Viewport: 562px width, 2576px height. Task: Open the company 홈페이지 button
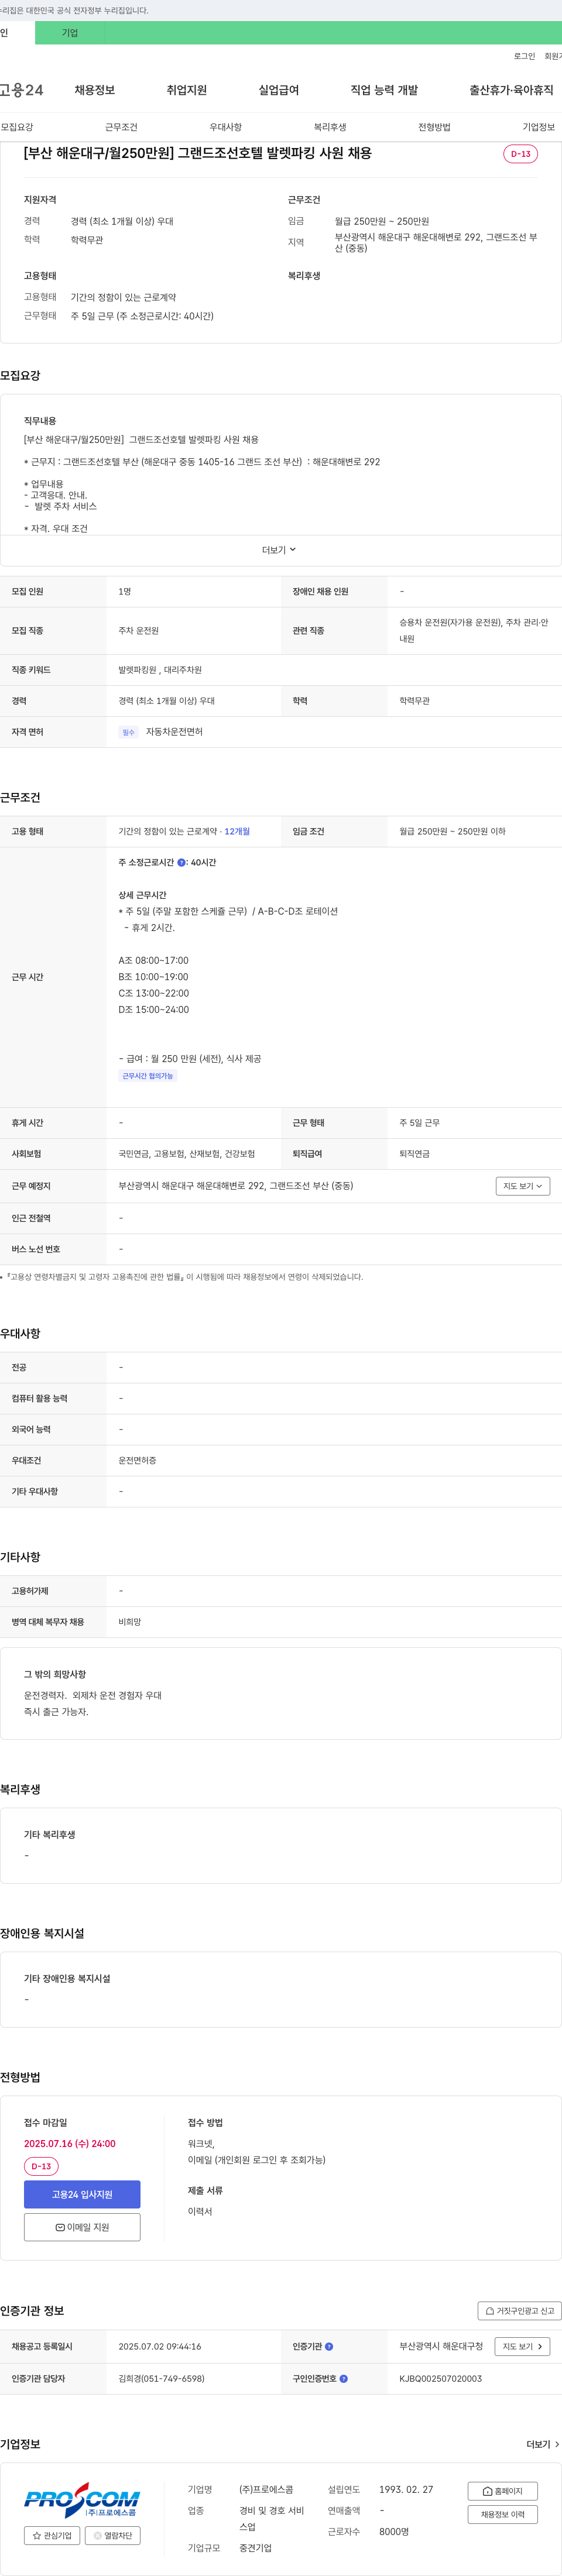[x=503, y=2491]
